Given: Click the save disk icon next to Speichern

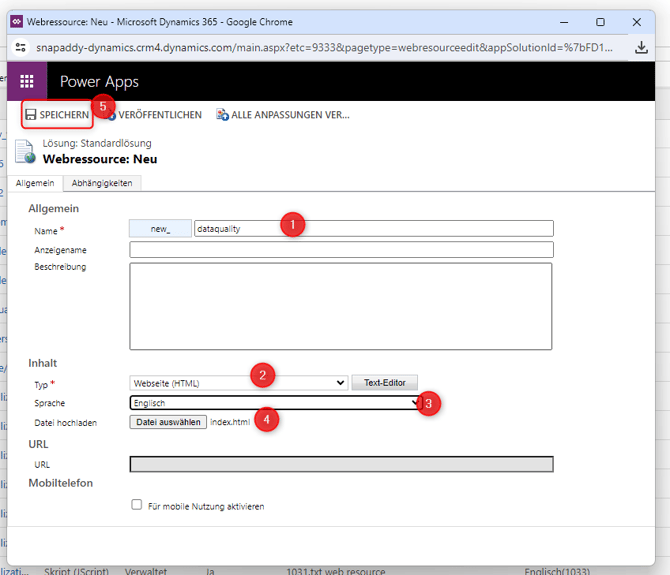Looking at the screenshot, I should click(31, 115).
